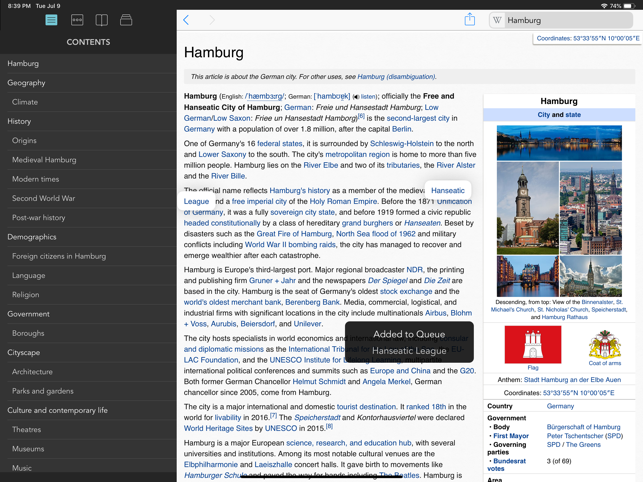Click the Hamburg search field
The height and width of the screenshot is (482, 643).
pos(561,20)
